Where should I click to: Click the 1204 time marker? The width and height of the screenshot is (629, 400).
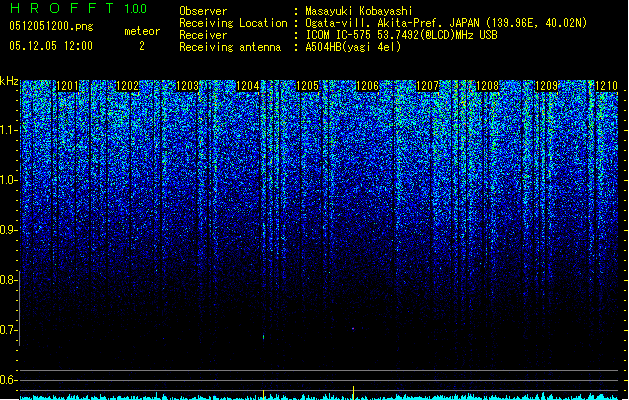click(x=248, y=86)
